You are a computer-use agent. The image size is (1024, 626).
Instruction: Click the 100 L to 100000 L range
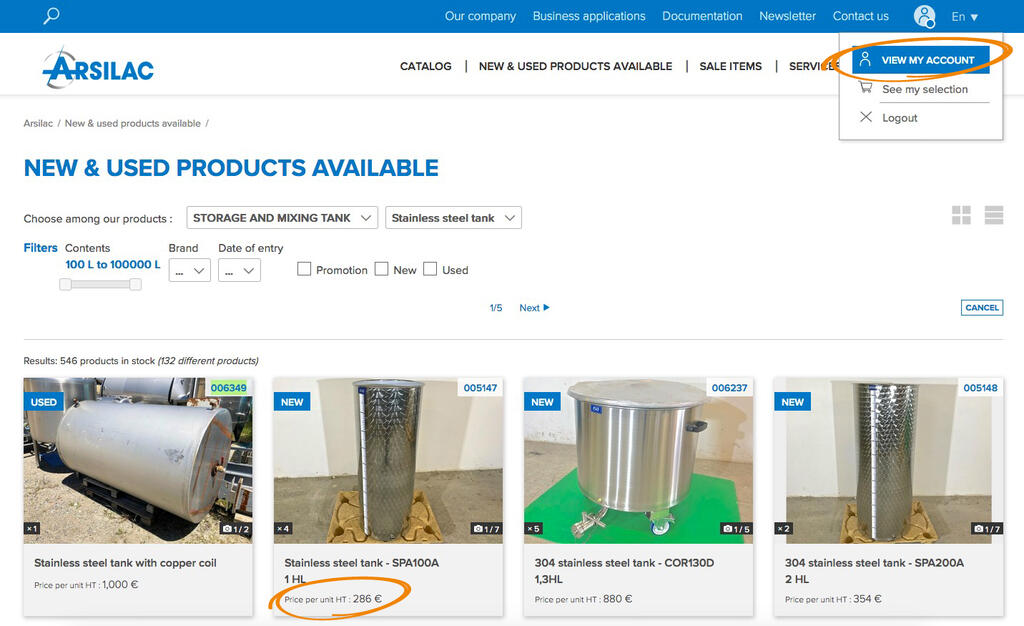pyautogui.click(x=112, y=264)
